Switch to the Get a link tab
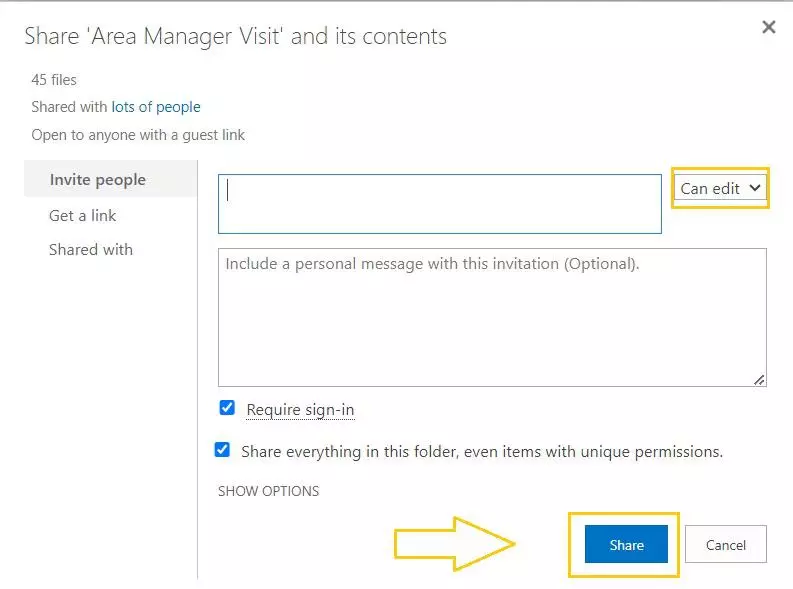Screen dimensions: 793x589 [x=83, y=215]
